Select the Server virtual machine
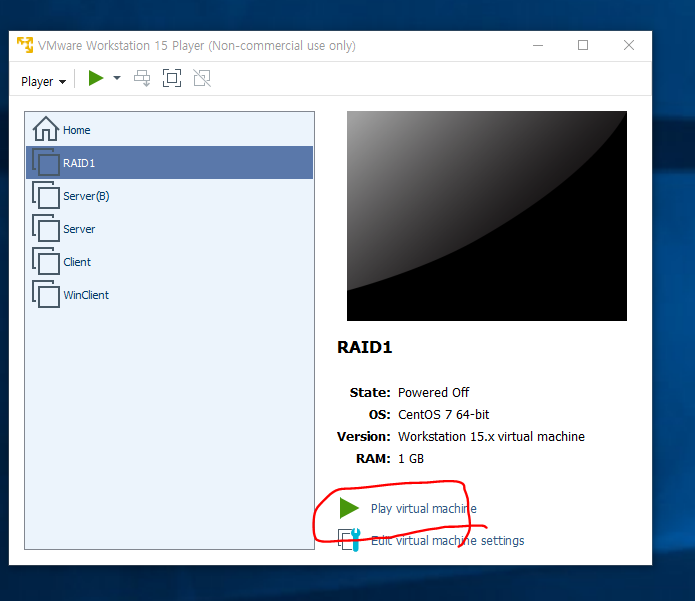The width and height of the screenshot is (695, 601). tap(169, 229)
